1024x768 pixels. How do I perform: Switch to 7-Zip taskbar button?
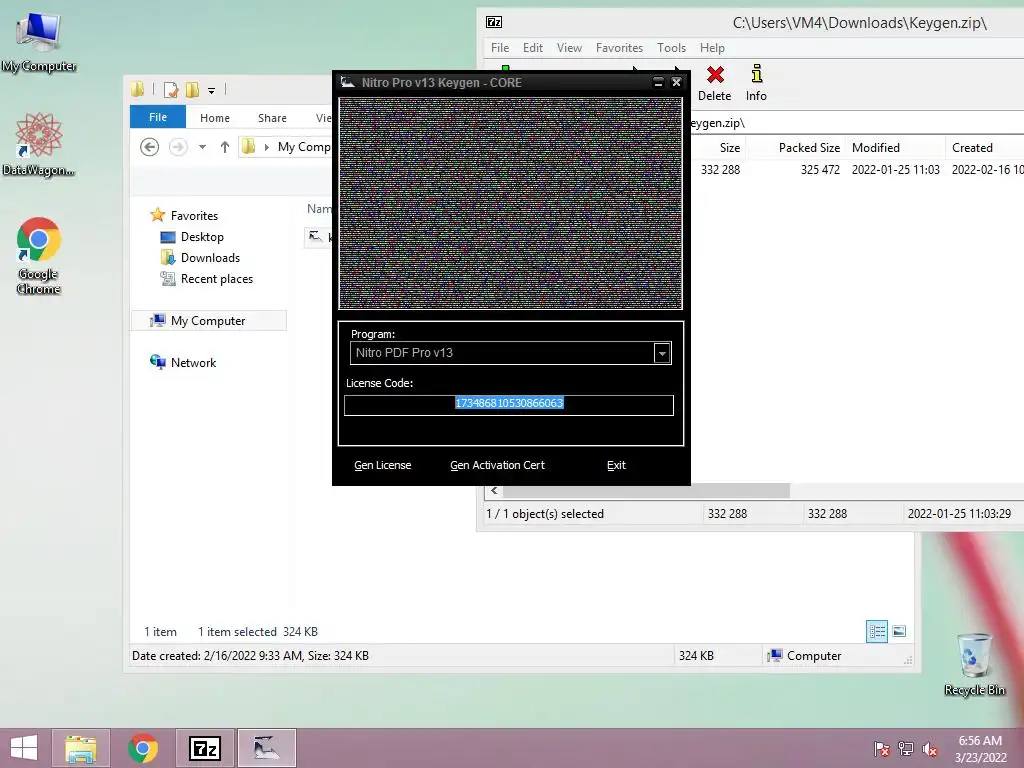coord(204,748)
